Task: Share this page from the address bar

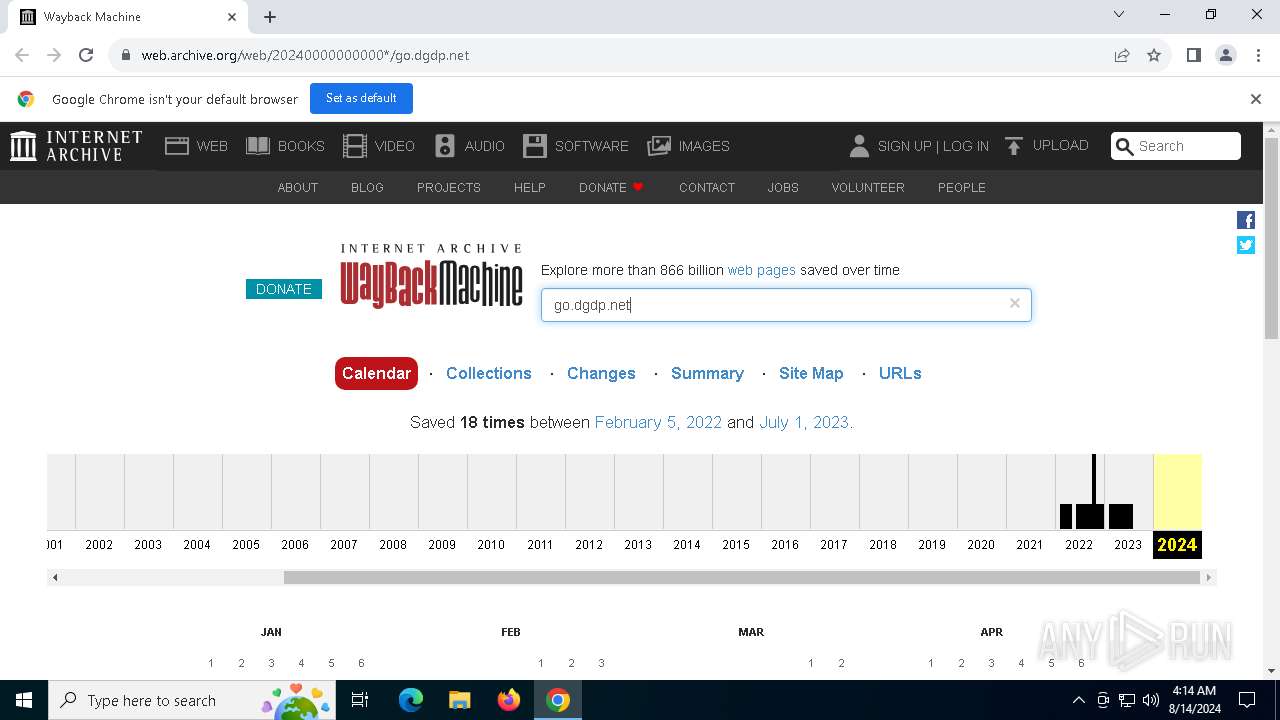Action: coord(1122,55)
